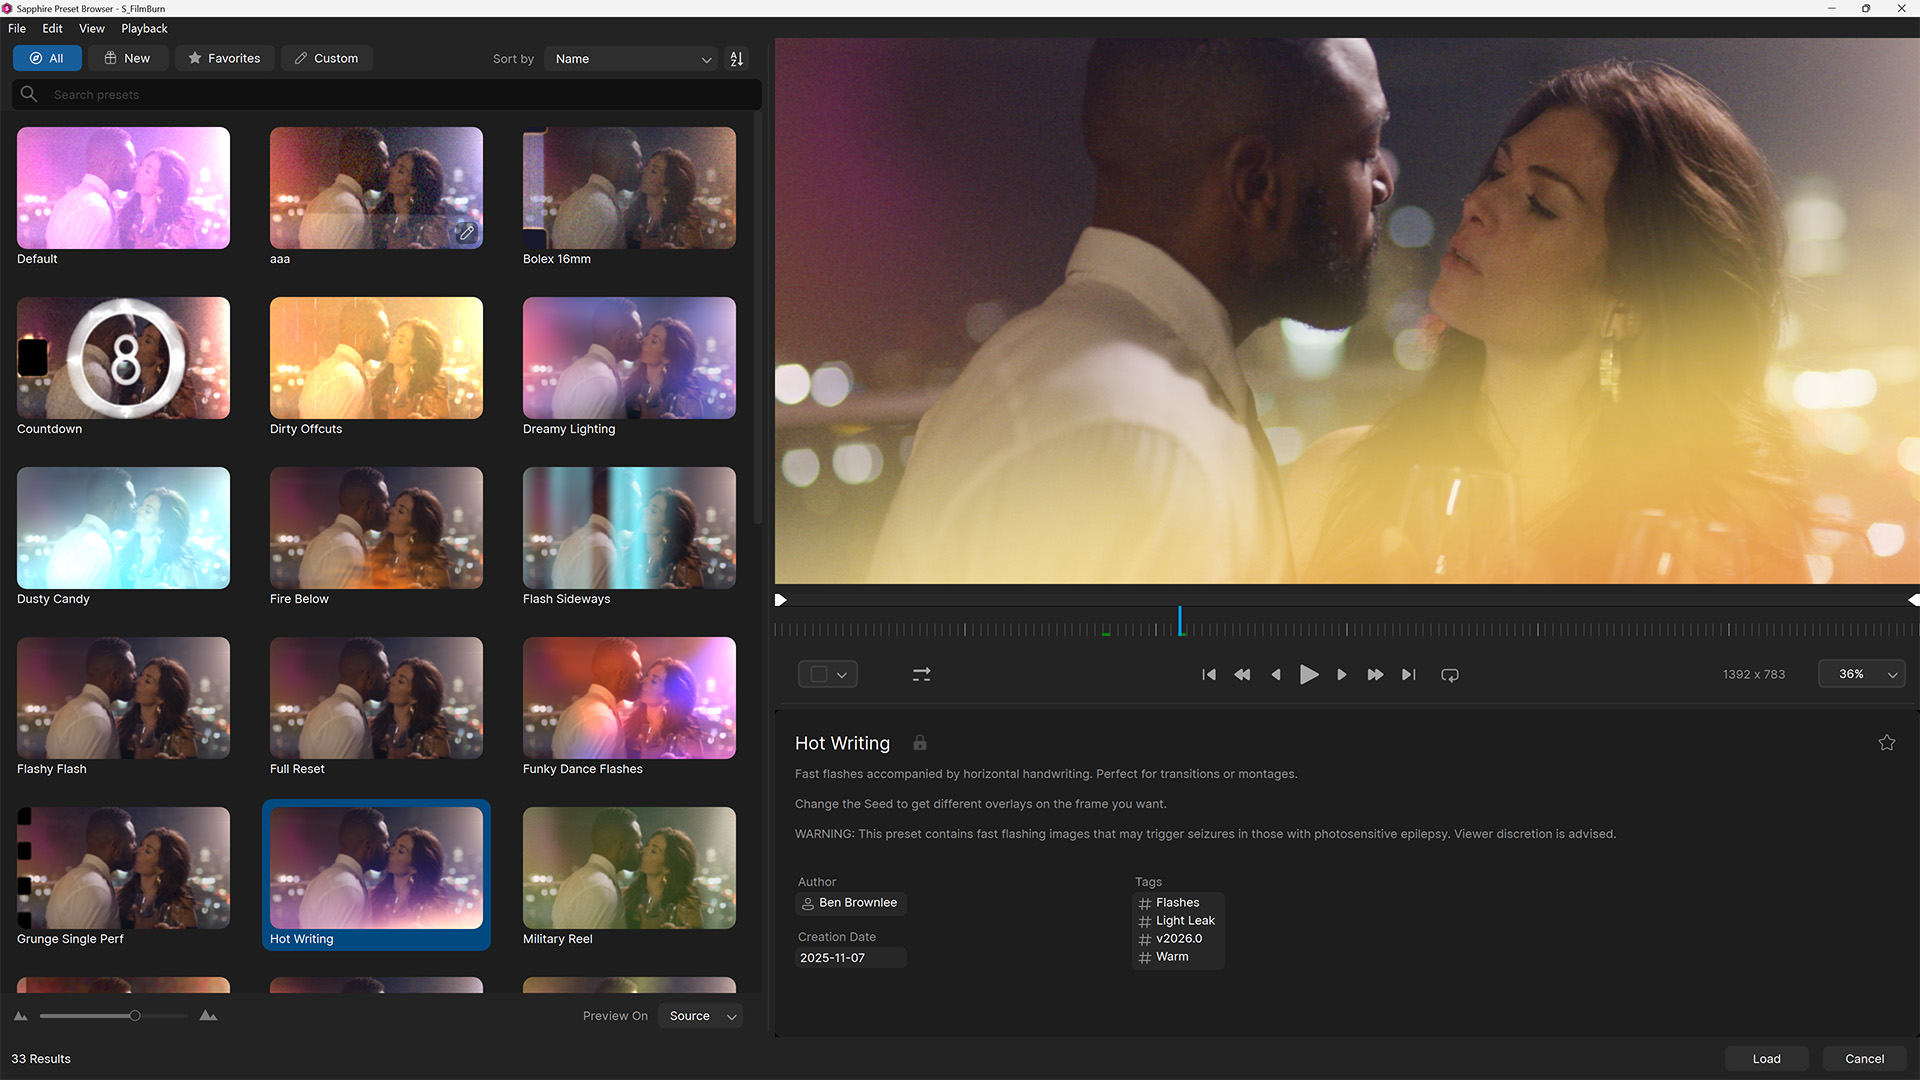The height and width of the screenshot is (1080, 1920).
Task: Select the Default preset thumbnail
Action: coord(123,188)
